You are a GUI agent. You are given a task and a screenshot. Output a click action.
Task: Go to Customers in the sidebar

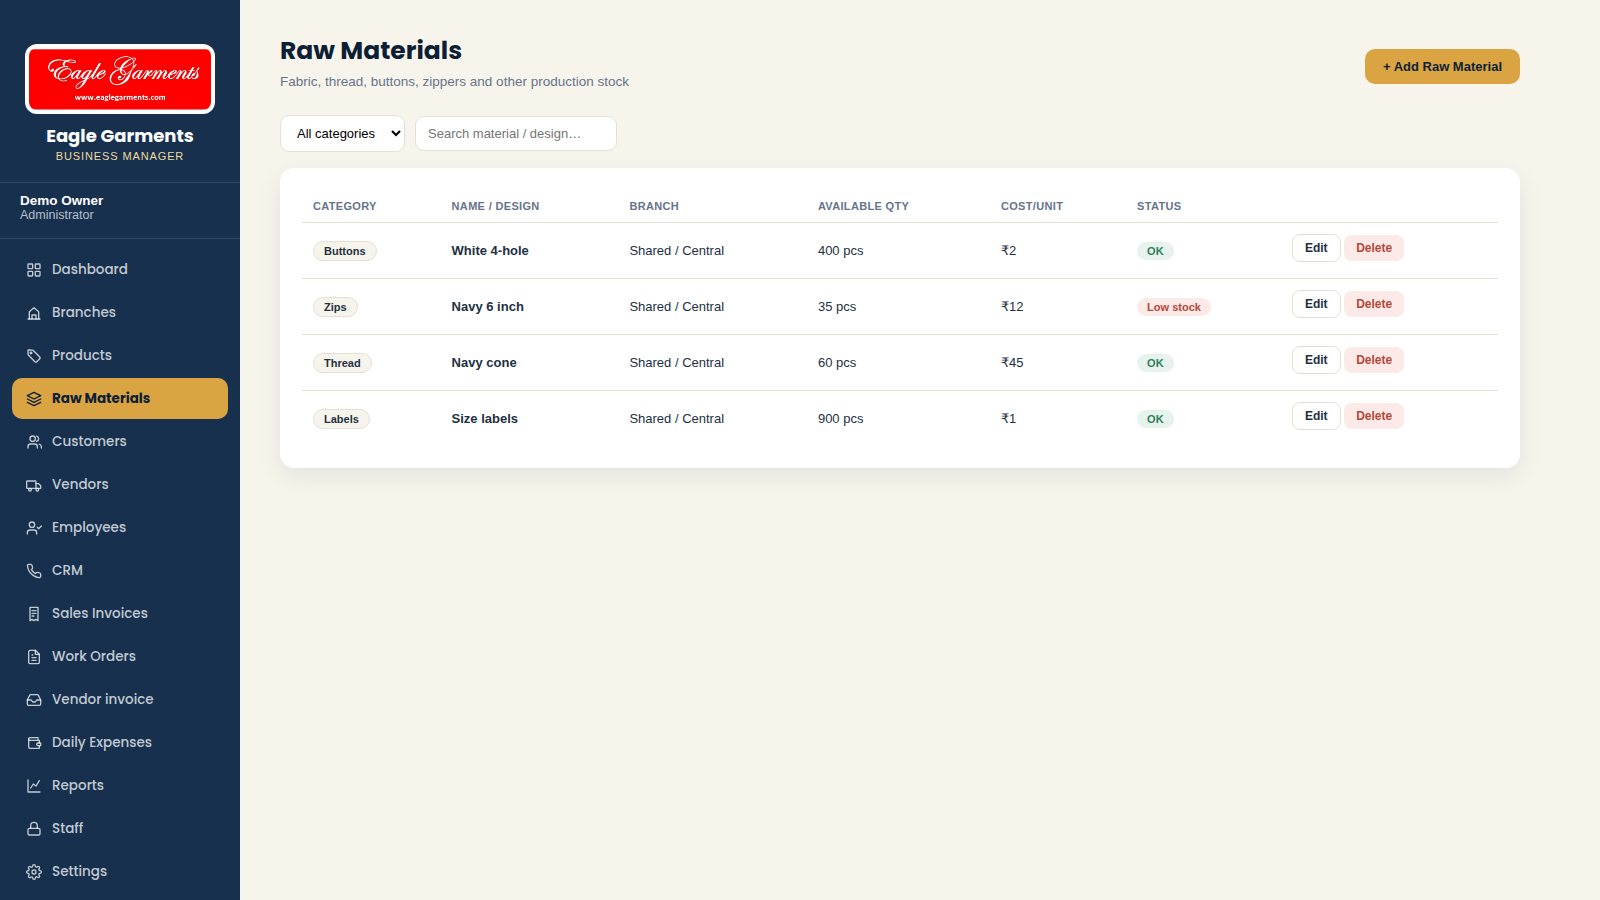tap(120, 442)
